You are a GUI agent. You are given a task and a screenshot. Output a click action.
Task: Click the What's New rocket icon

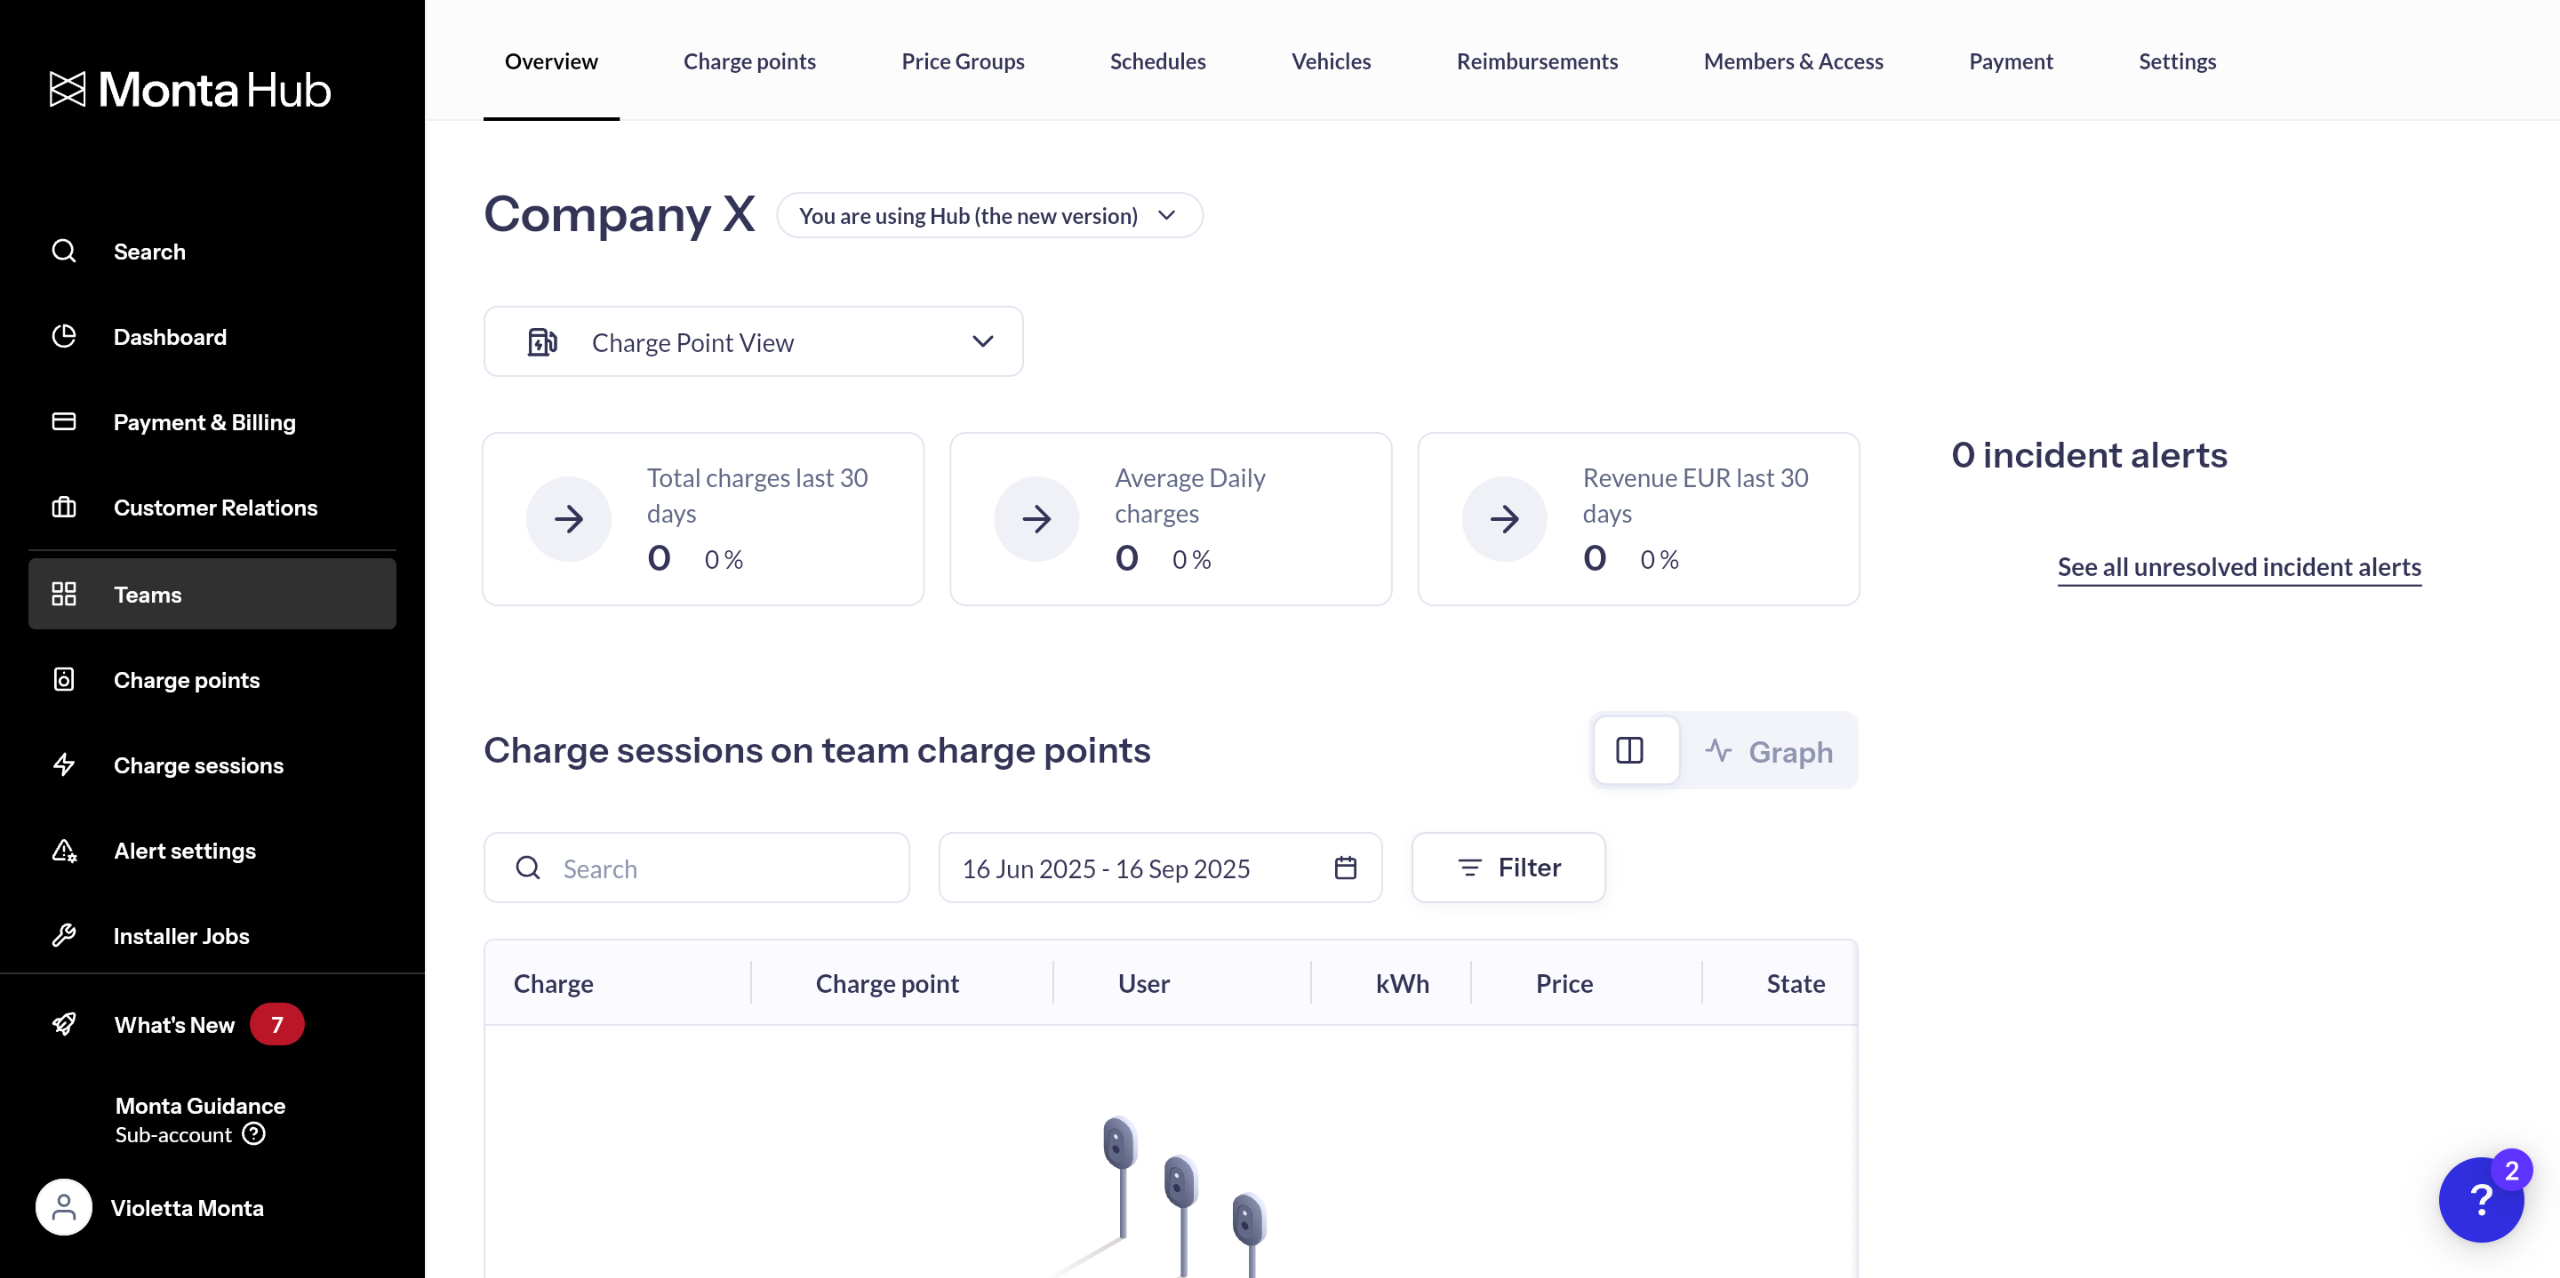coord(64,1024)
